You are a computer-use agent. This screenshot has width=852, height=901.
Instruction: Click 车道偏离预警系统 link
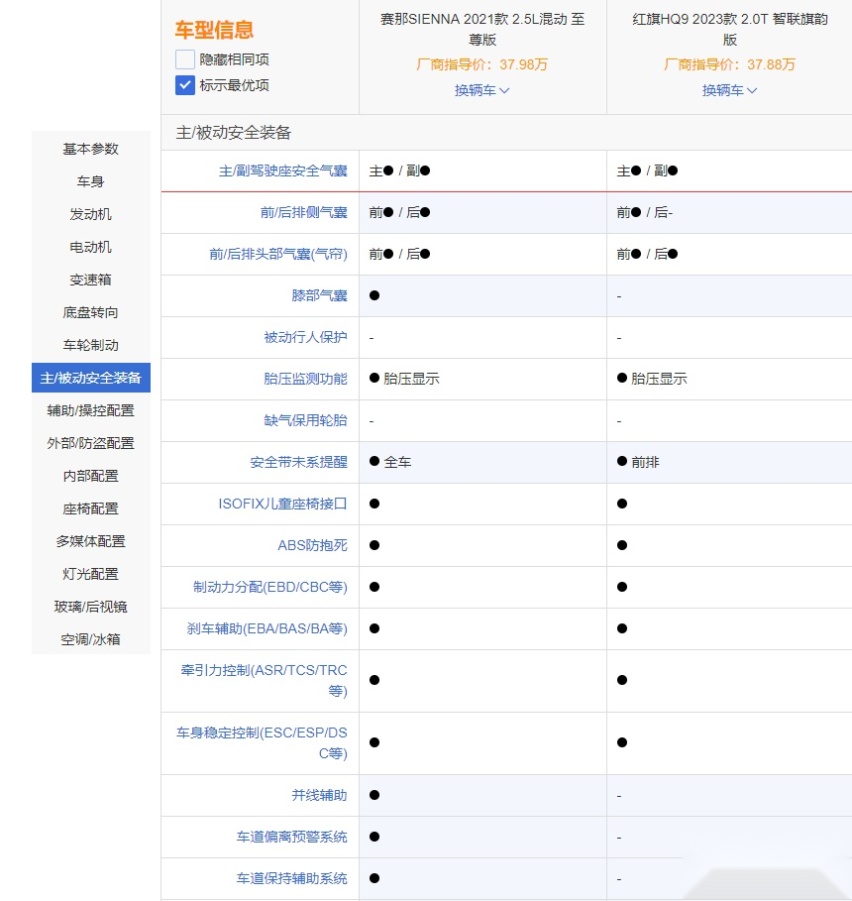(292, 837)
